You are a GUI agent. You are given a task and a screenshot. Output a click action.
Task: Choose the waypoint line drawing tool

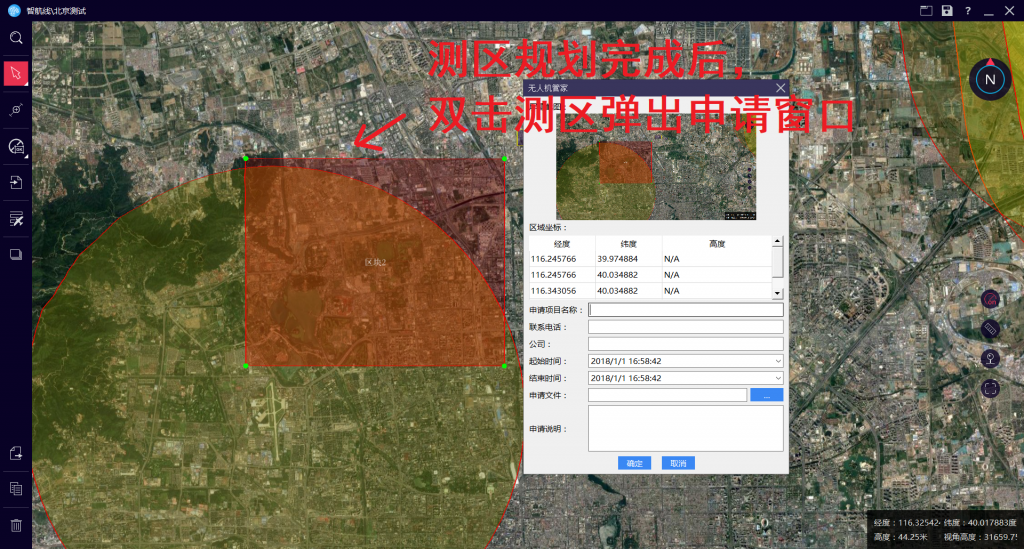click(x=16, y=110)
